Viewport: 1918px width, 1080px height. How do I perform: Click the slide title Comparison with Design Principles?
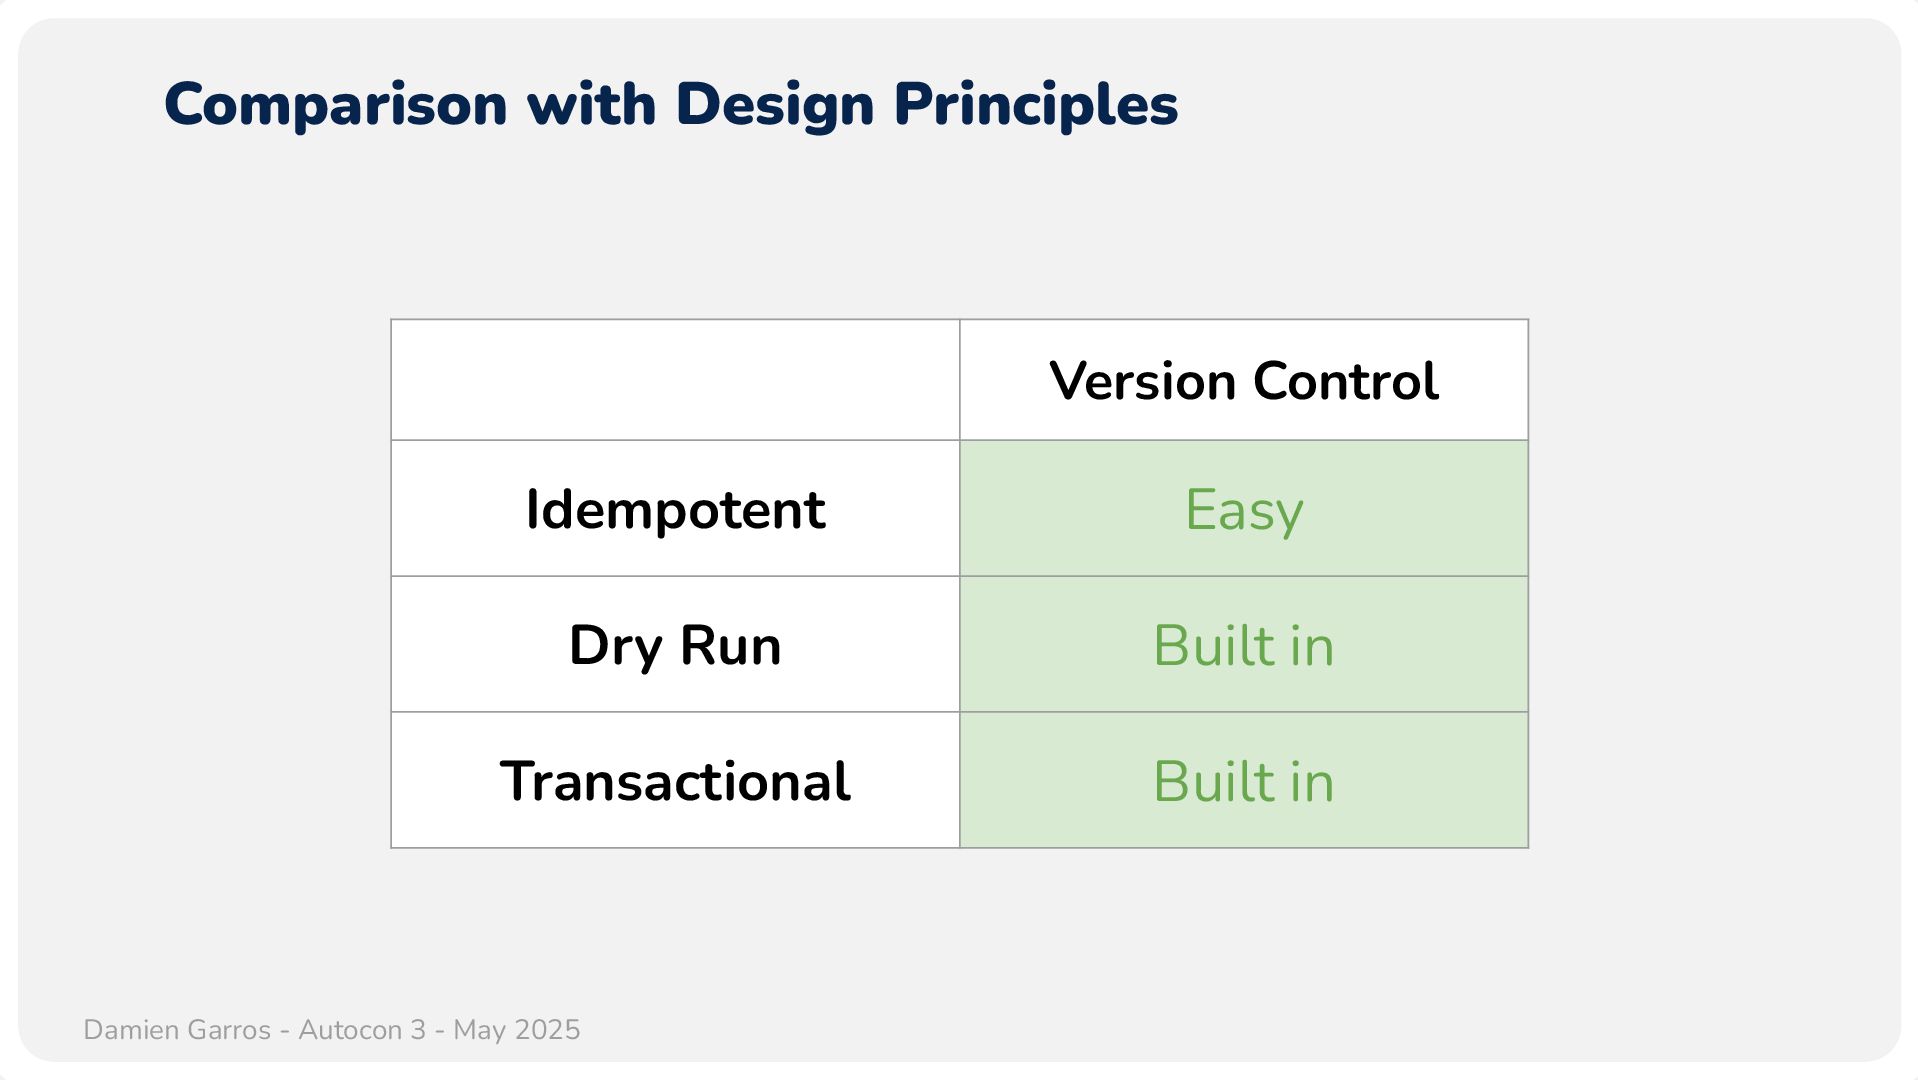coord(671,105)
